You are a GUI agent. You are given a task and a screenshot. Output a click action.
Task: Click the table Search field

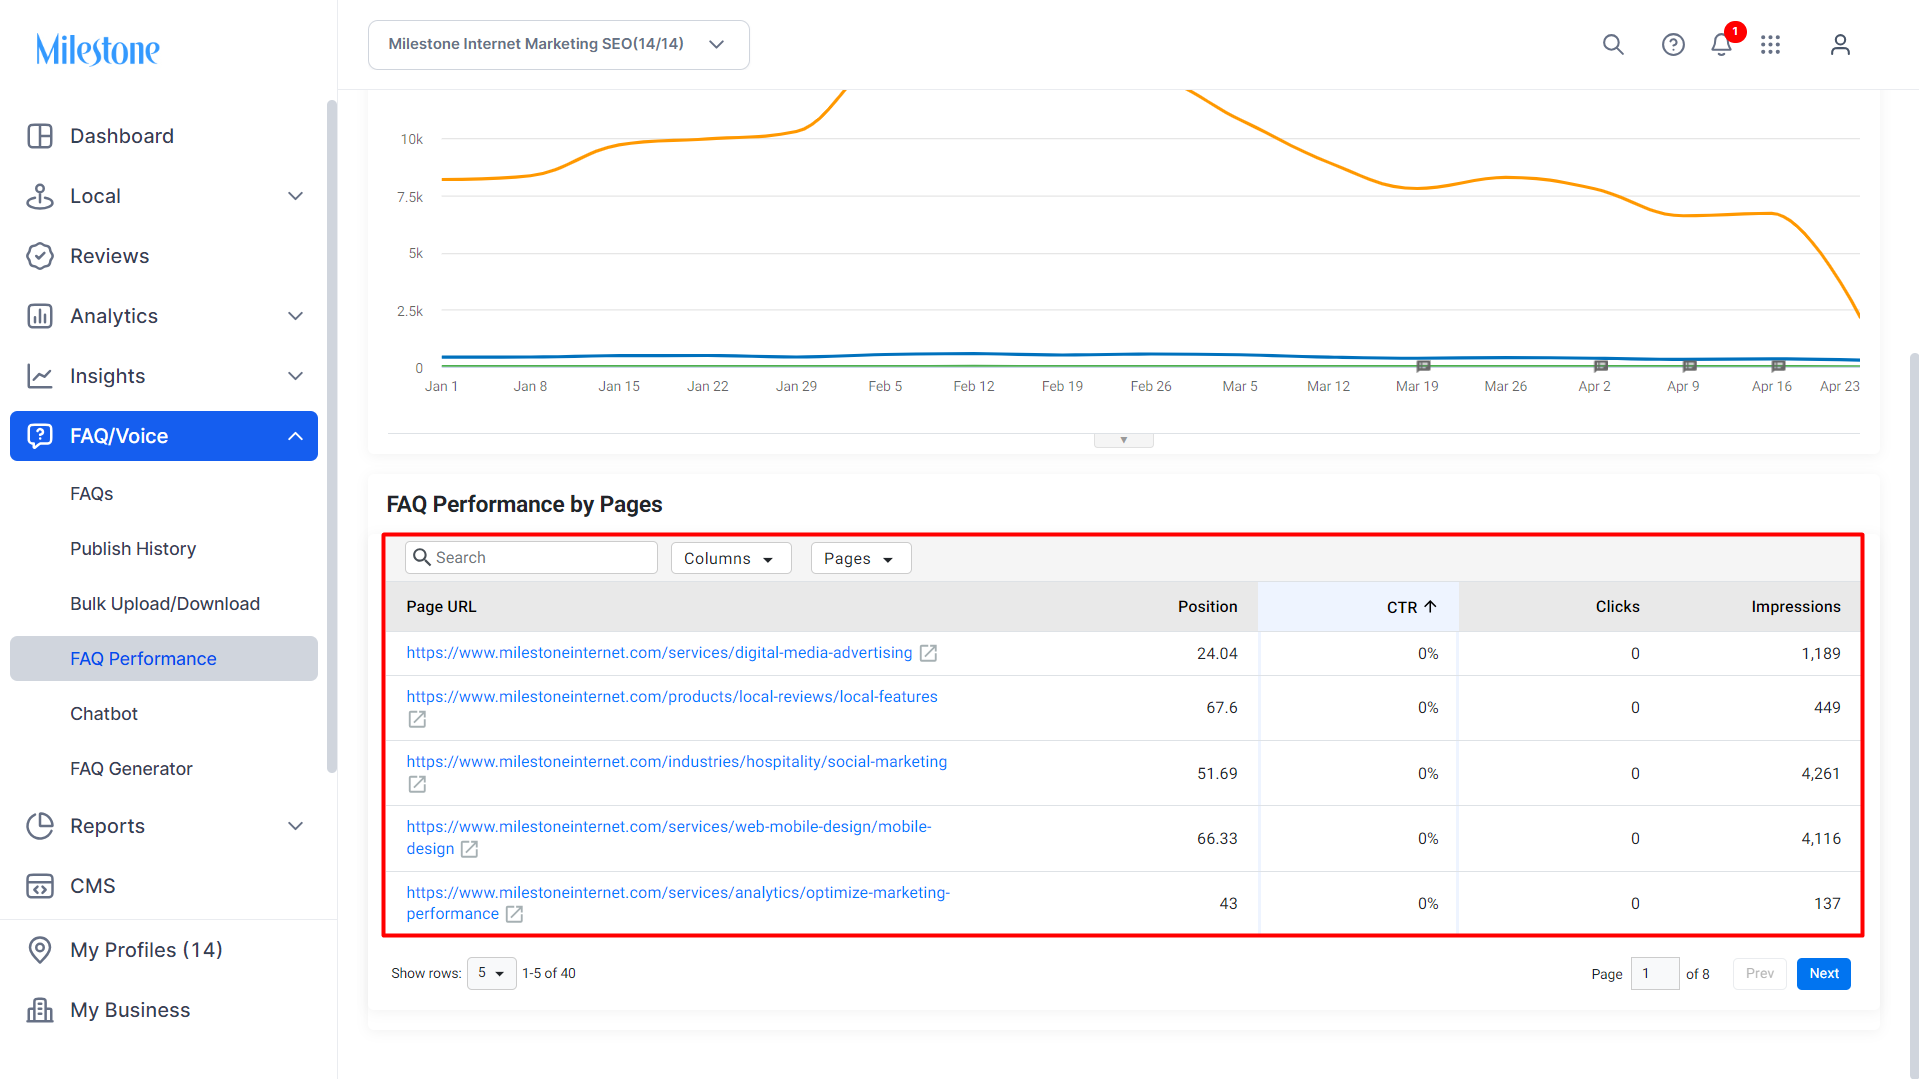[x=531, y=558]
